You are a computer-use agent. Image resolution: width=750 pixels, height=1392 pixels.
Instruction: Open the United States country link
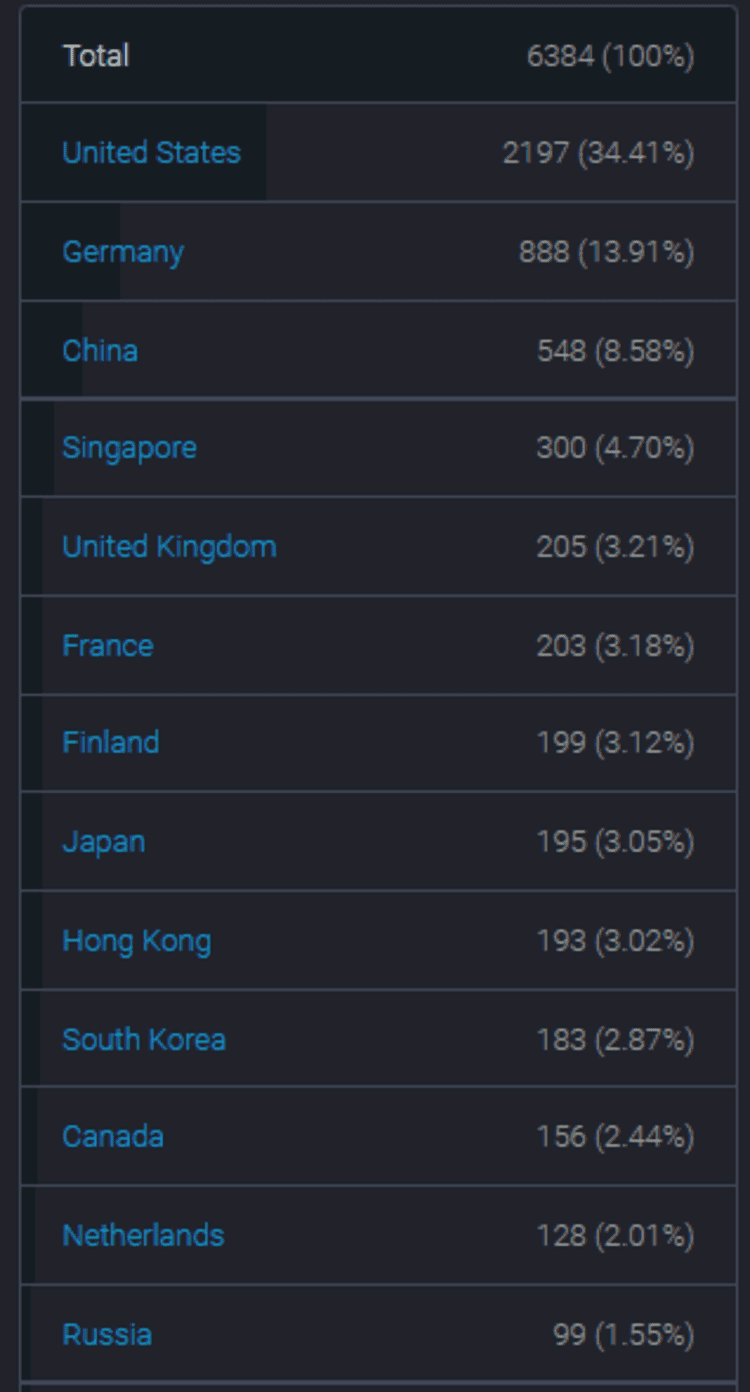[x=151, y=153]
